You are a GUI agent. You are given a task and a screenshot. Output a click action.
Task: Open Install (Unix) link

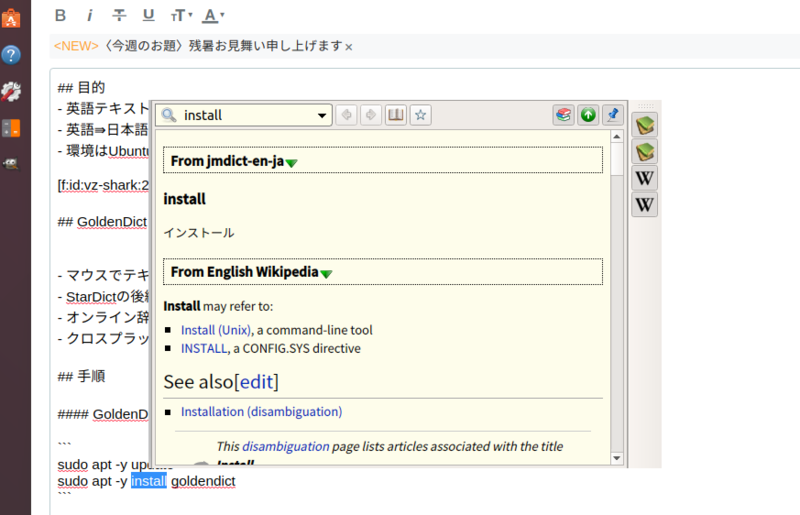tap(216, 330)
